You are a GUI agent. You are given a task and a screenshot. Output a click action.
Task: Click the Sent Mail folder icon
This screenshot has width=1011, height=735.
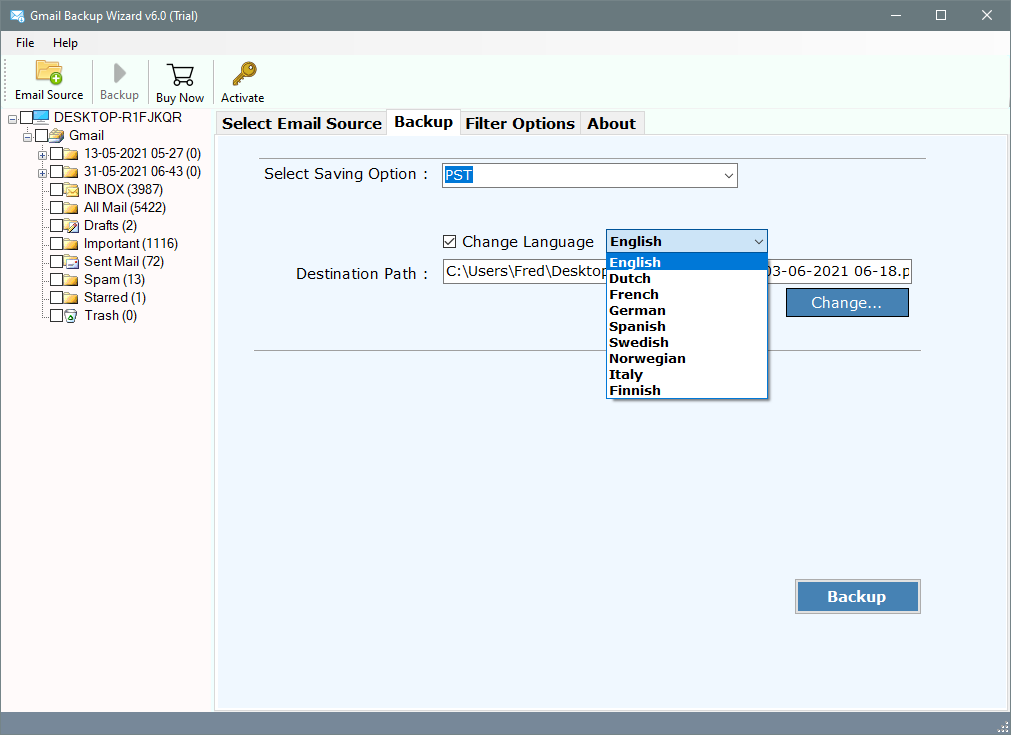(71, 262)
